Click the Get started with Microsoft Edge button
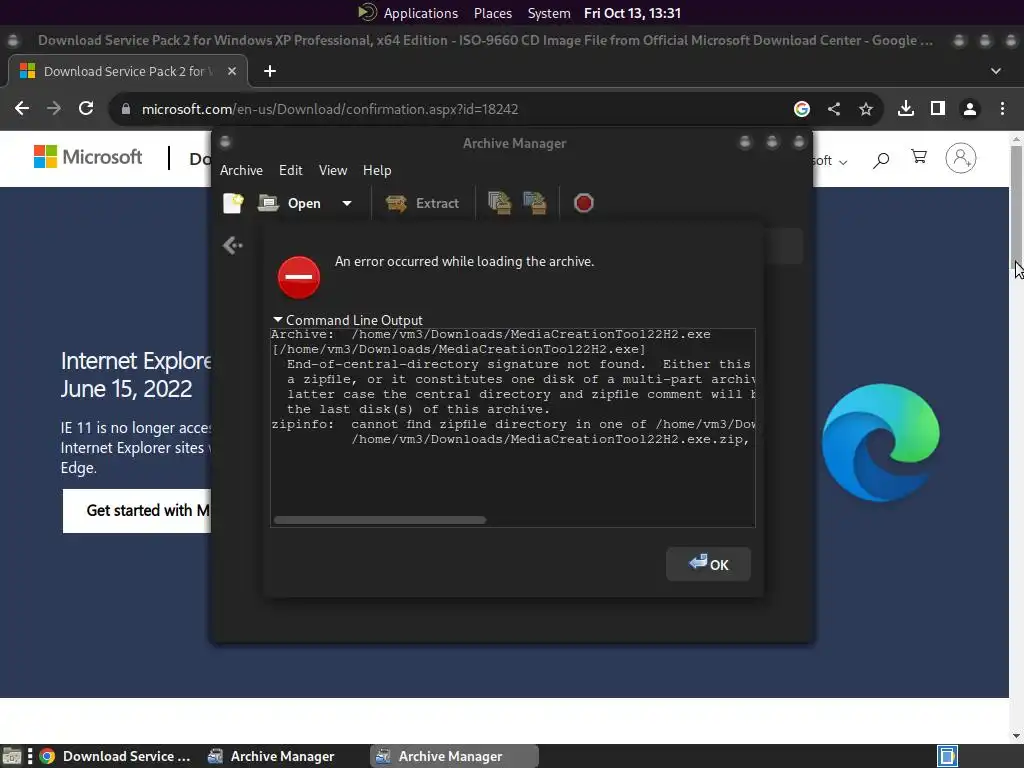Screen dimensions: 1024x768 pos(137,511)
